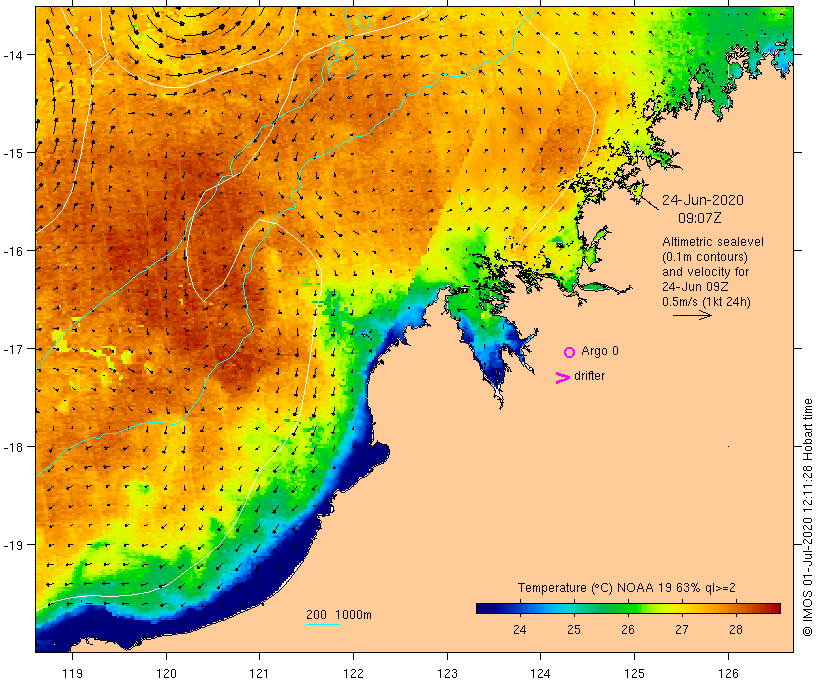Click the '119' longitude axis label
This screenshot has width=820, height=680.
click(72, 673)
